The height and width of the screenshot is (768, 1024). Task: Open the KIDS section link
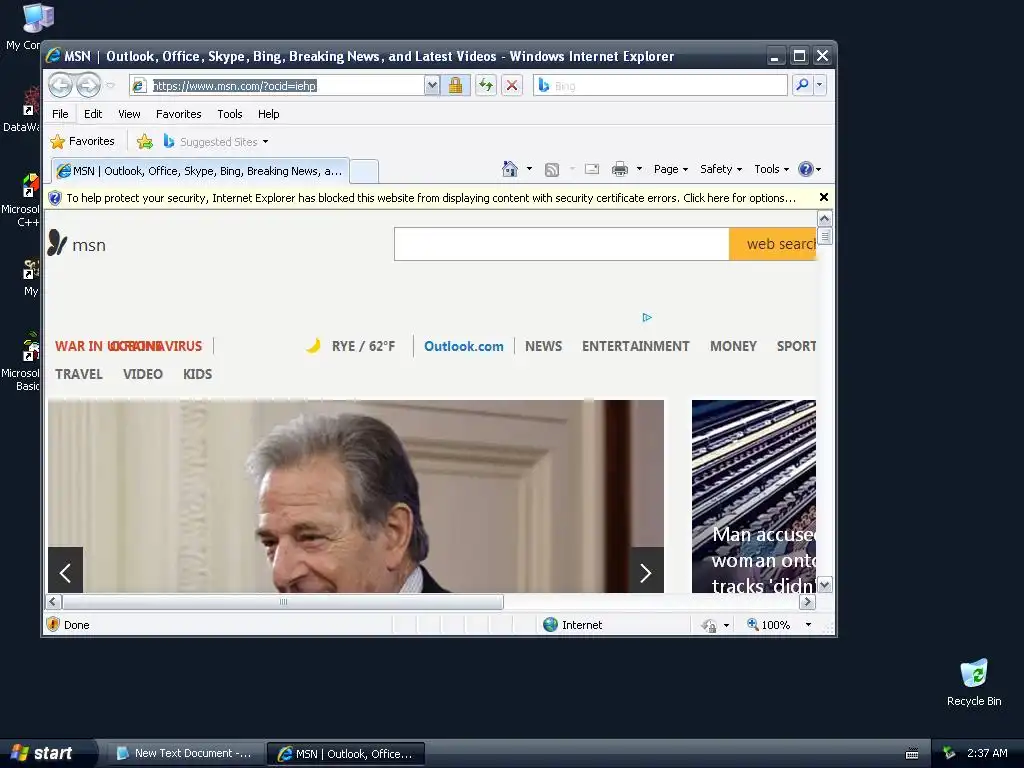[197, 374]
